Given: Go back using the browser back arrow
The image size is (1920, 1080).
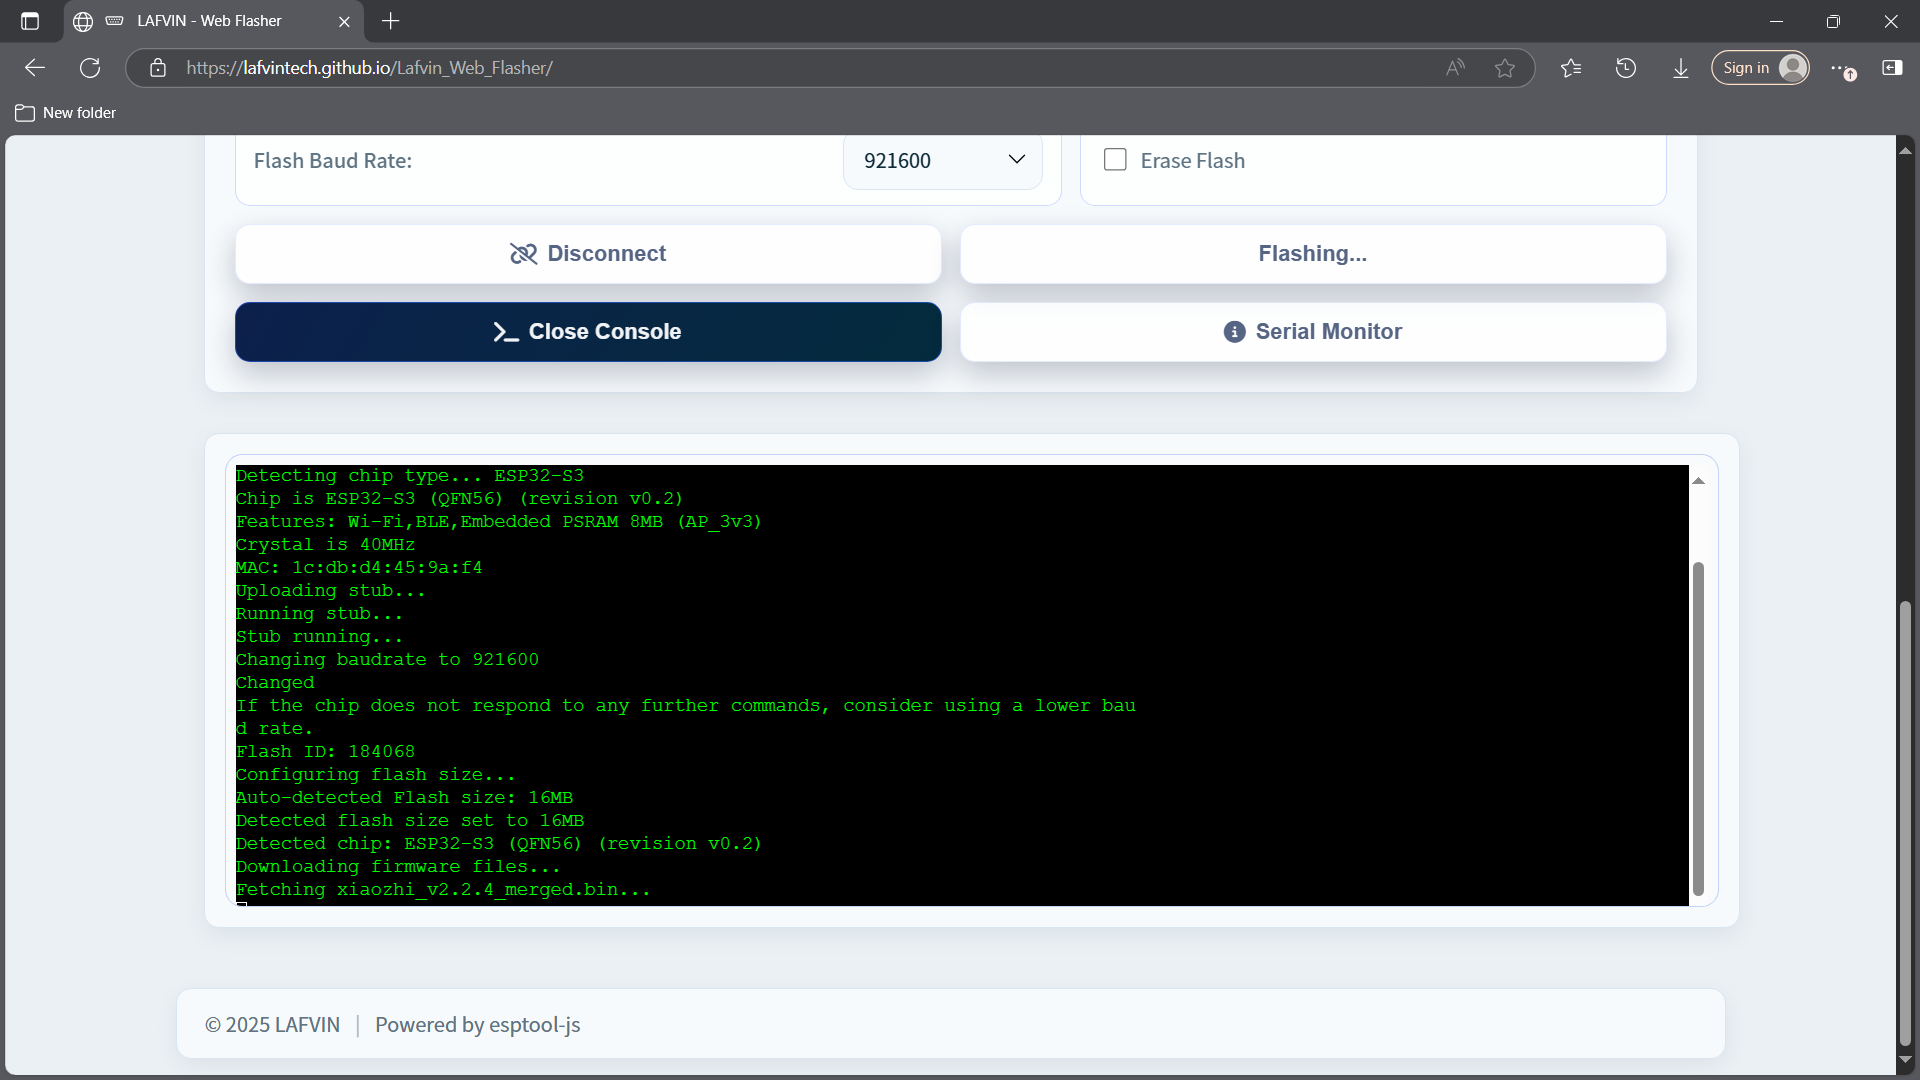Looking at the screenshot, I should 35,68.
